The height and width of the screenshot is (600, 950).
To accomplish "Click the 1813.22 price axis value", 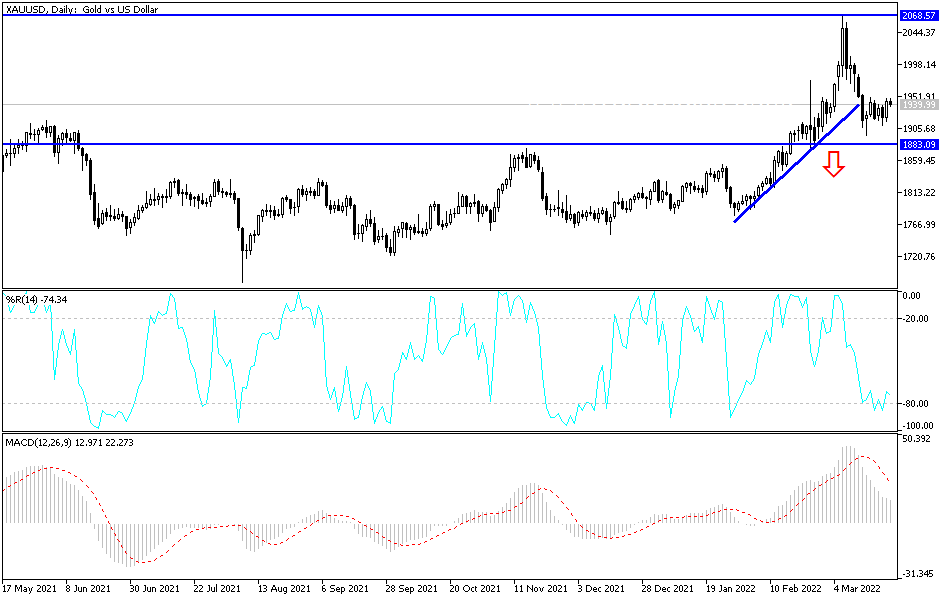I will [x=919, y=193].
